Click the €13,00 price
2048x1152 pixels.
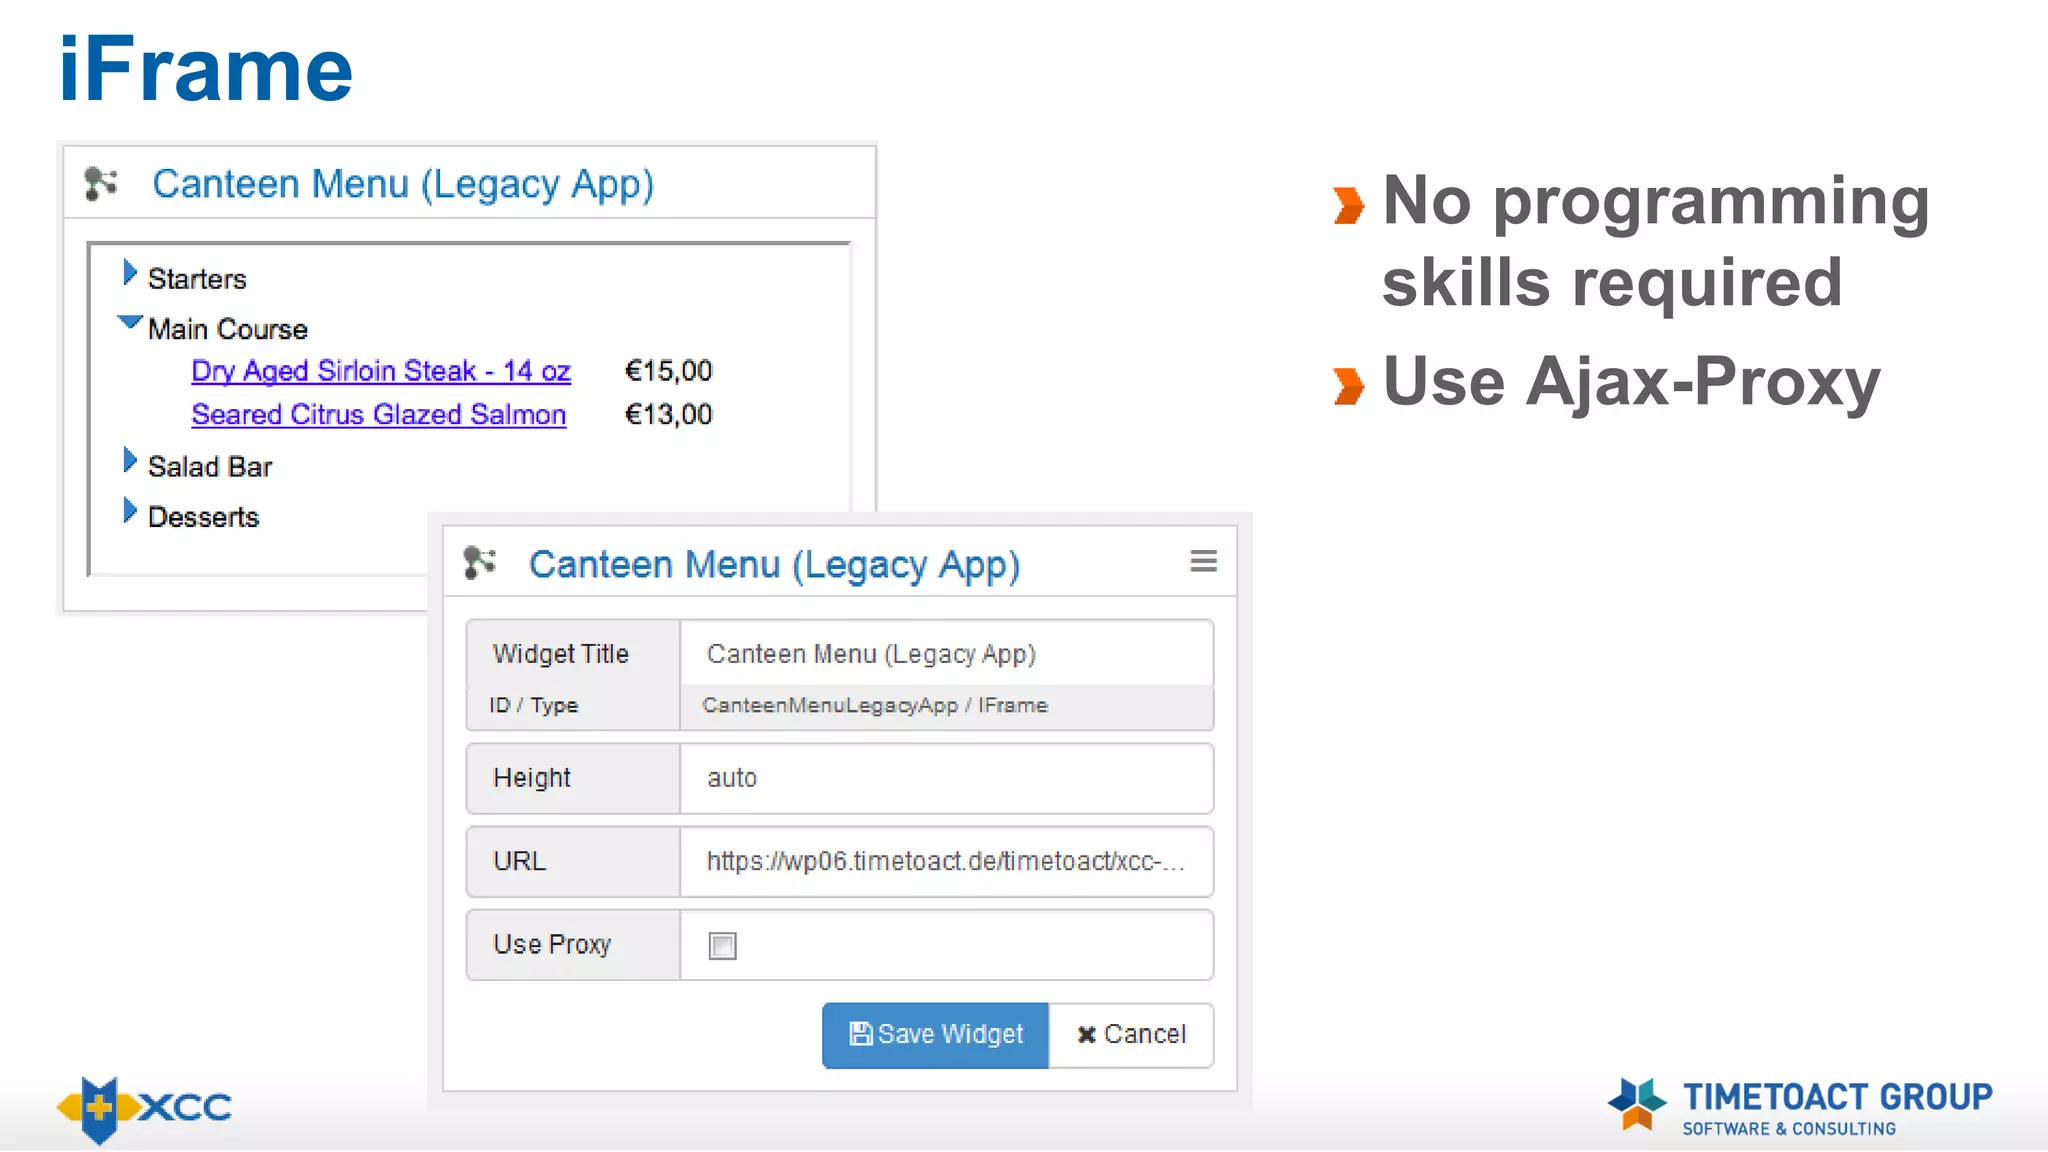(668, 415)
